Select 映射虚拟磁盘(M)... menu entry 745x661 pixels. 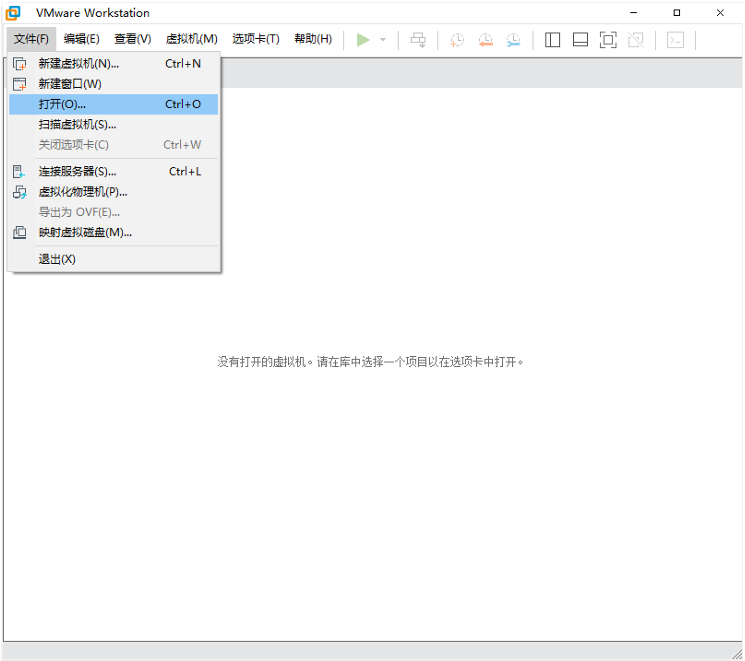coord(114,232)
